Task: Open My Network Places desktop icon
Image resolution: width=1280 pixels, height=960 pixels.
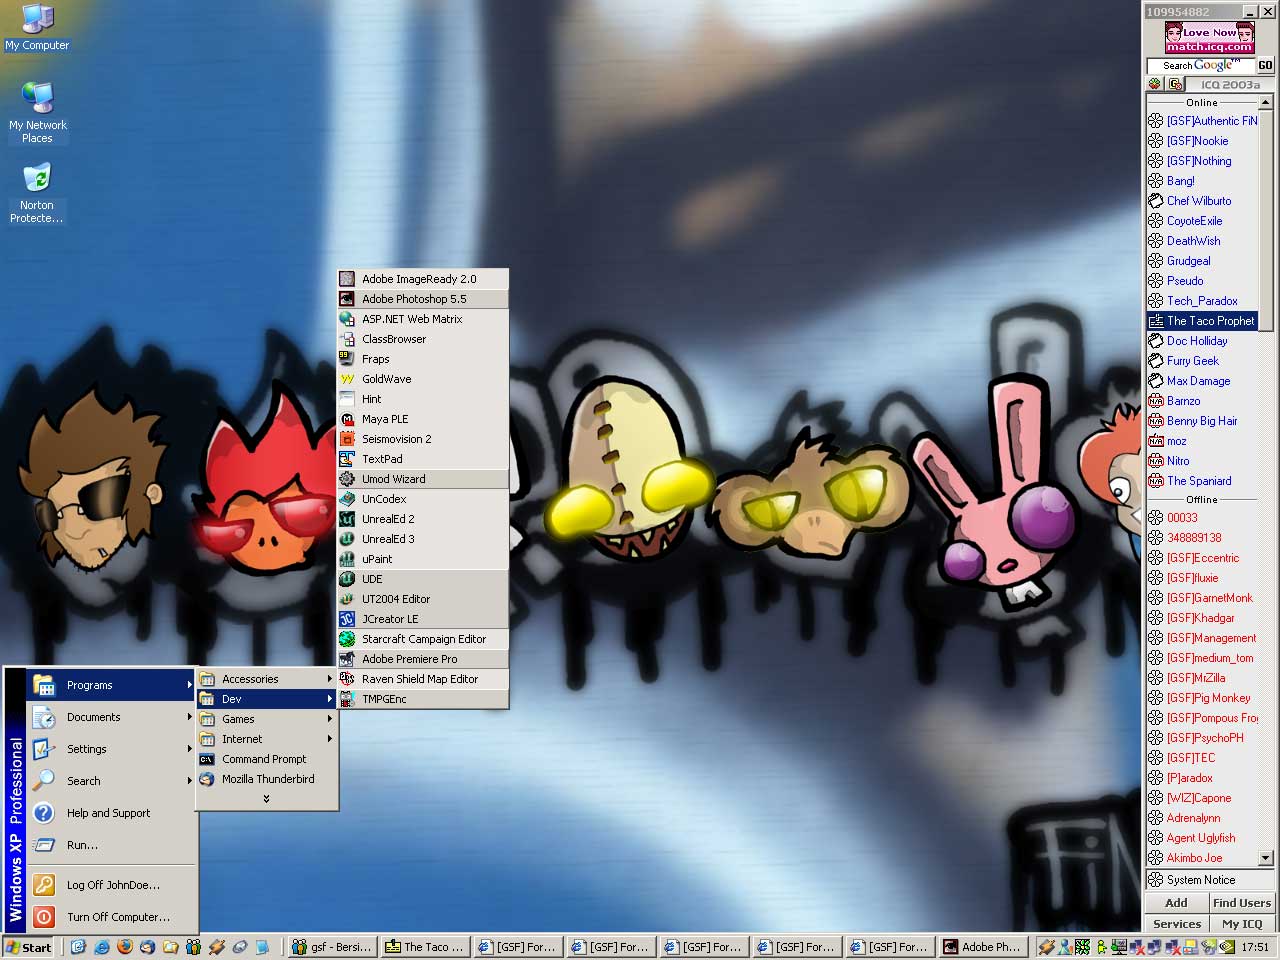Action: point(37,112)
